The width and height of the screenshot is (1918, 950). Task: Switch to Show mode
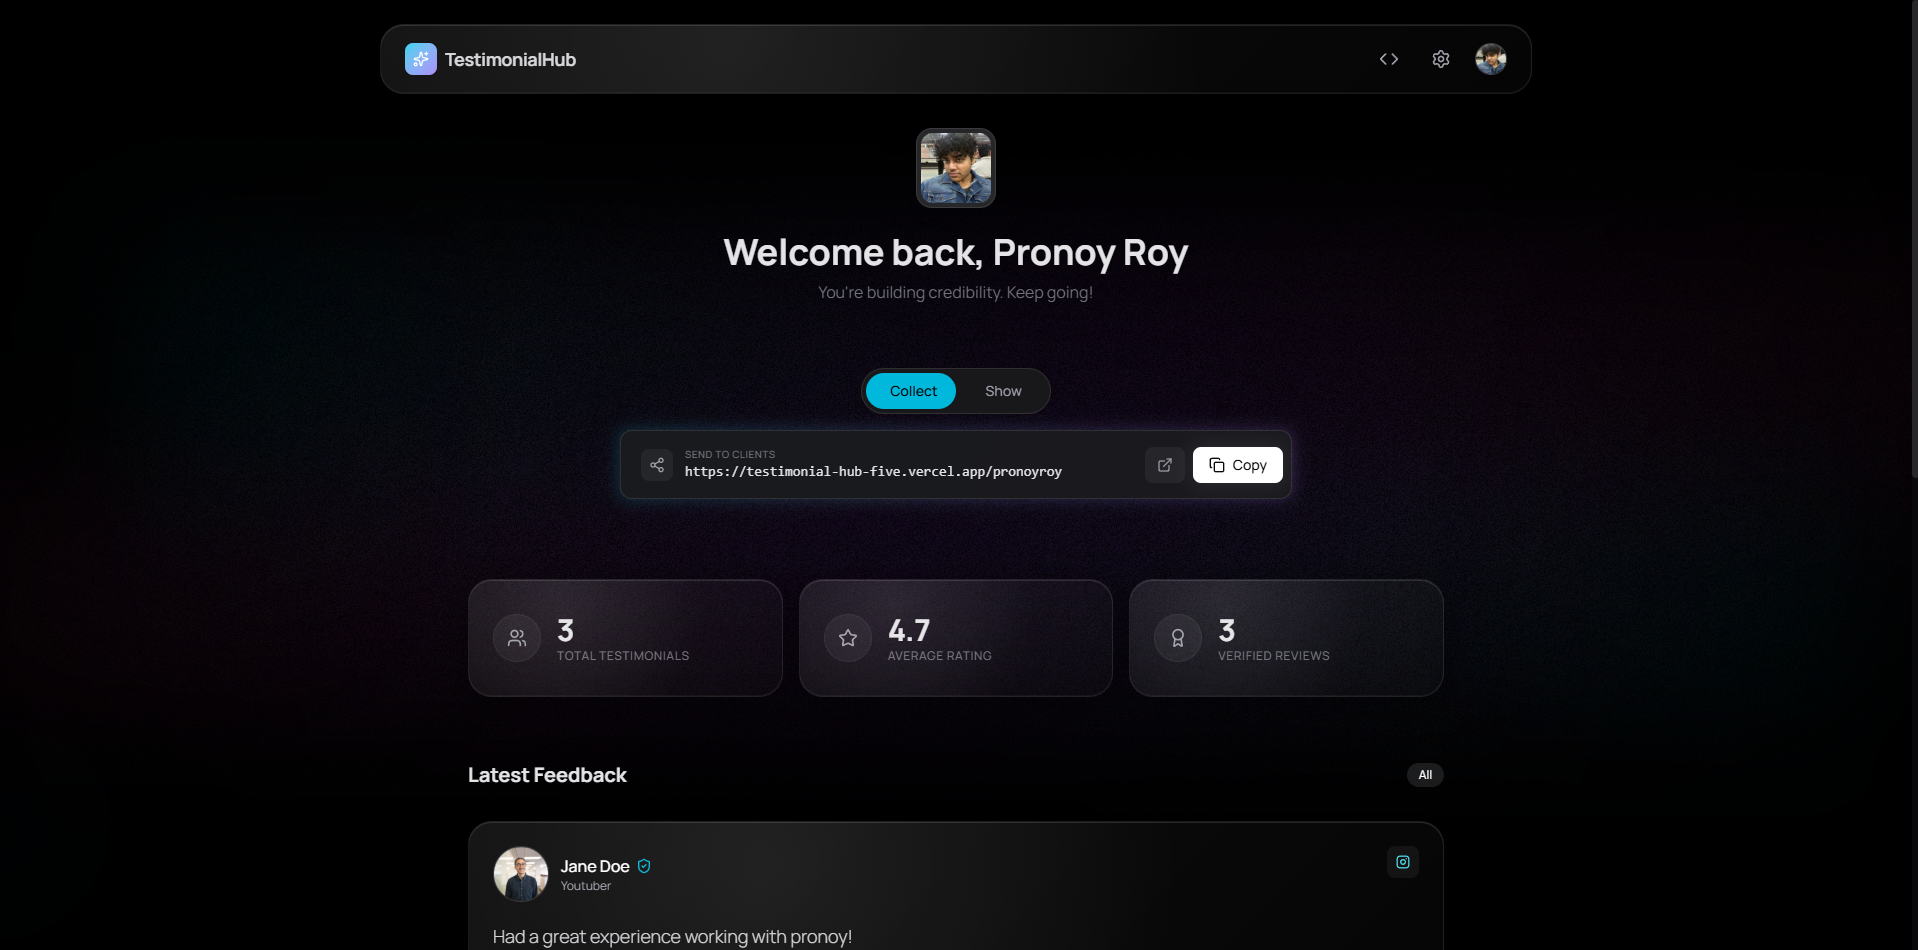pyautogui.click(x=1002, y=390)
